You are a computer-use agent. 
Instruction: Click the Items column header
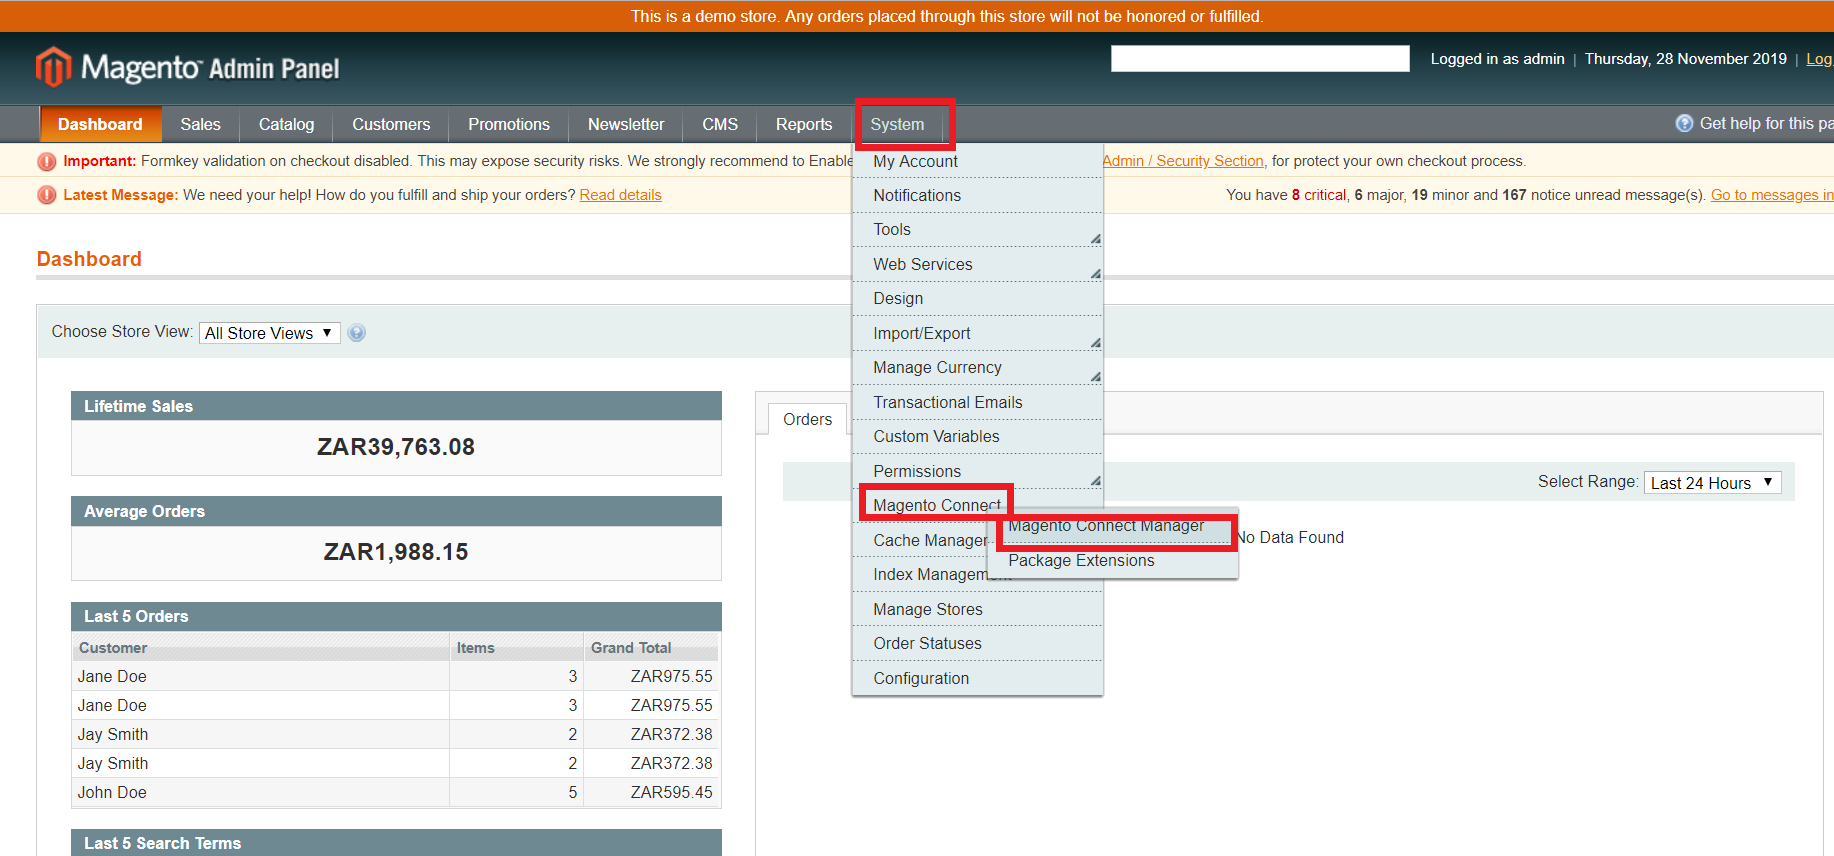click(x=516, y=647)
